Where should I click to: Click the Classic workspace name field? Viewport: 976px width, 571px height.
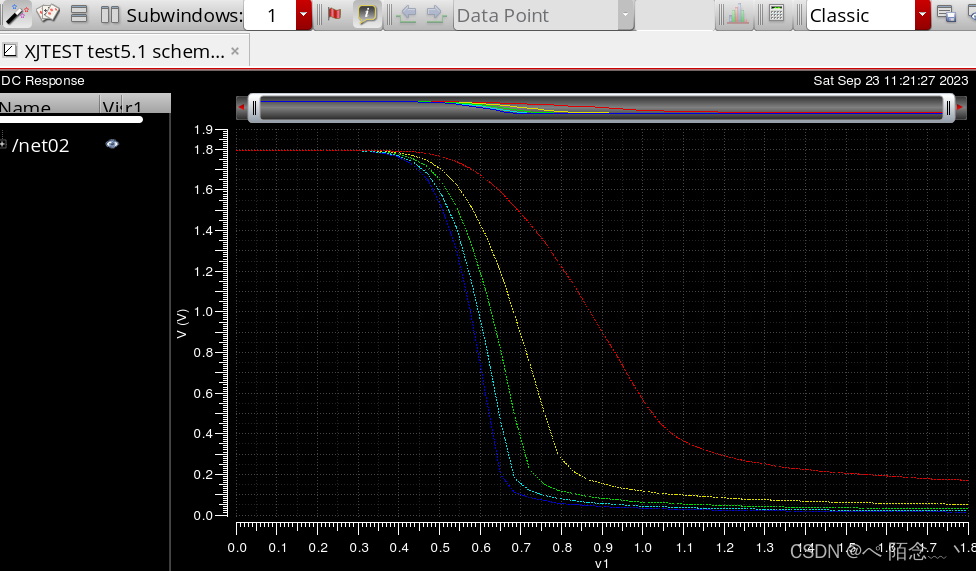861,15
